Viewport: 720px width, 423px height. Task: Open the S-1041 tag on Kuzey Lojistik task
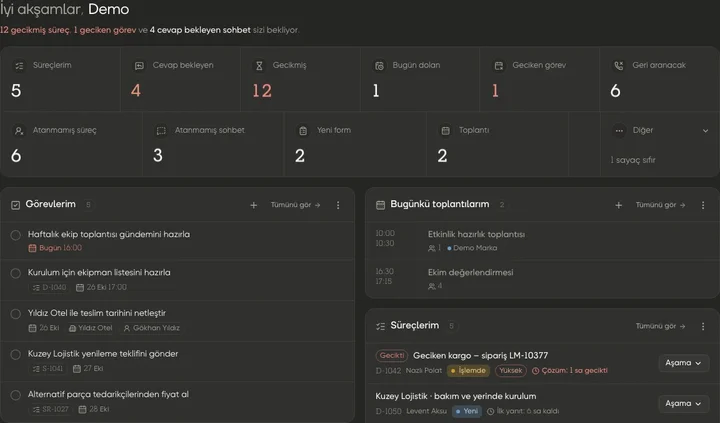click(48, 369)
